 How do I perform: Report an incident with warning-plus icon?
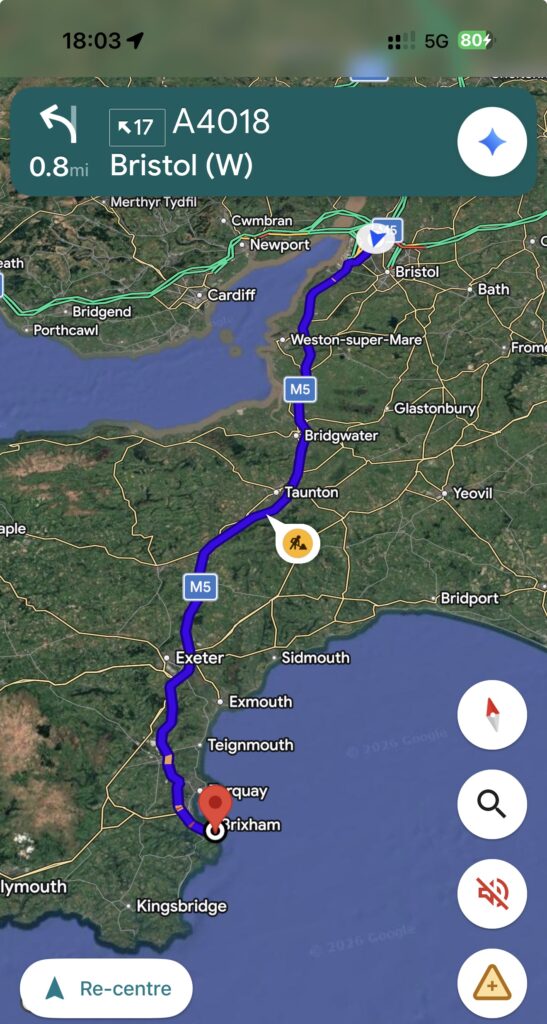click(x=492, y=983)
